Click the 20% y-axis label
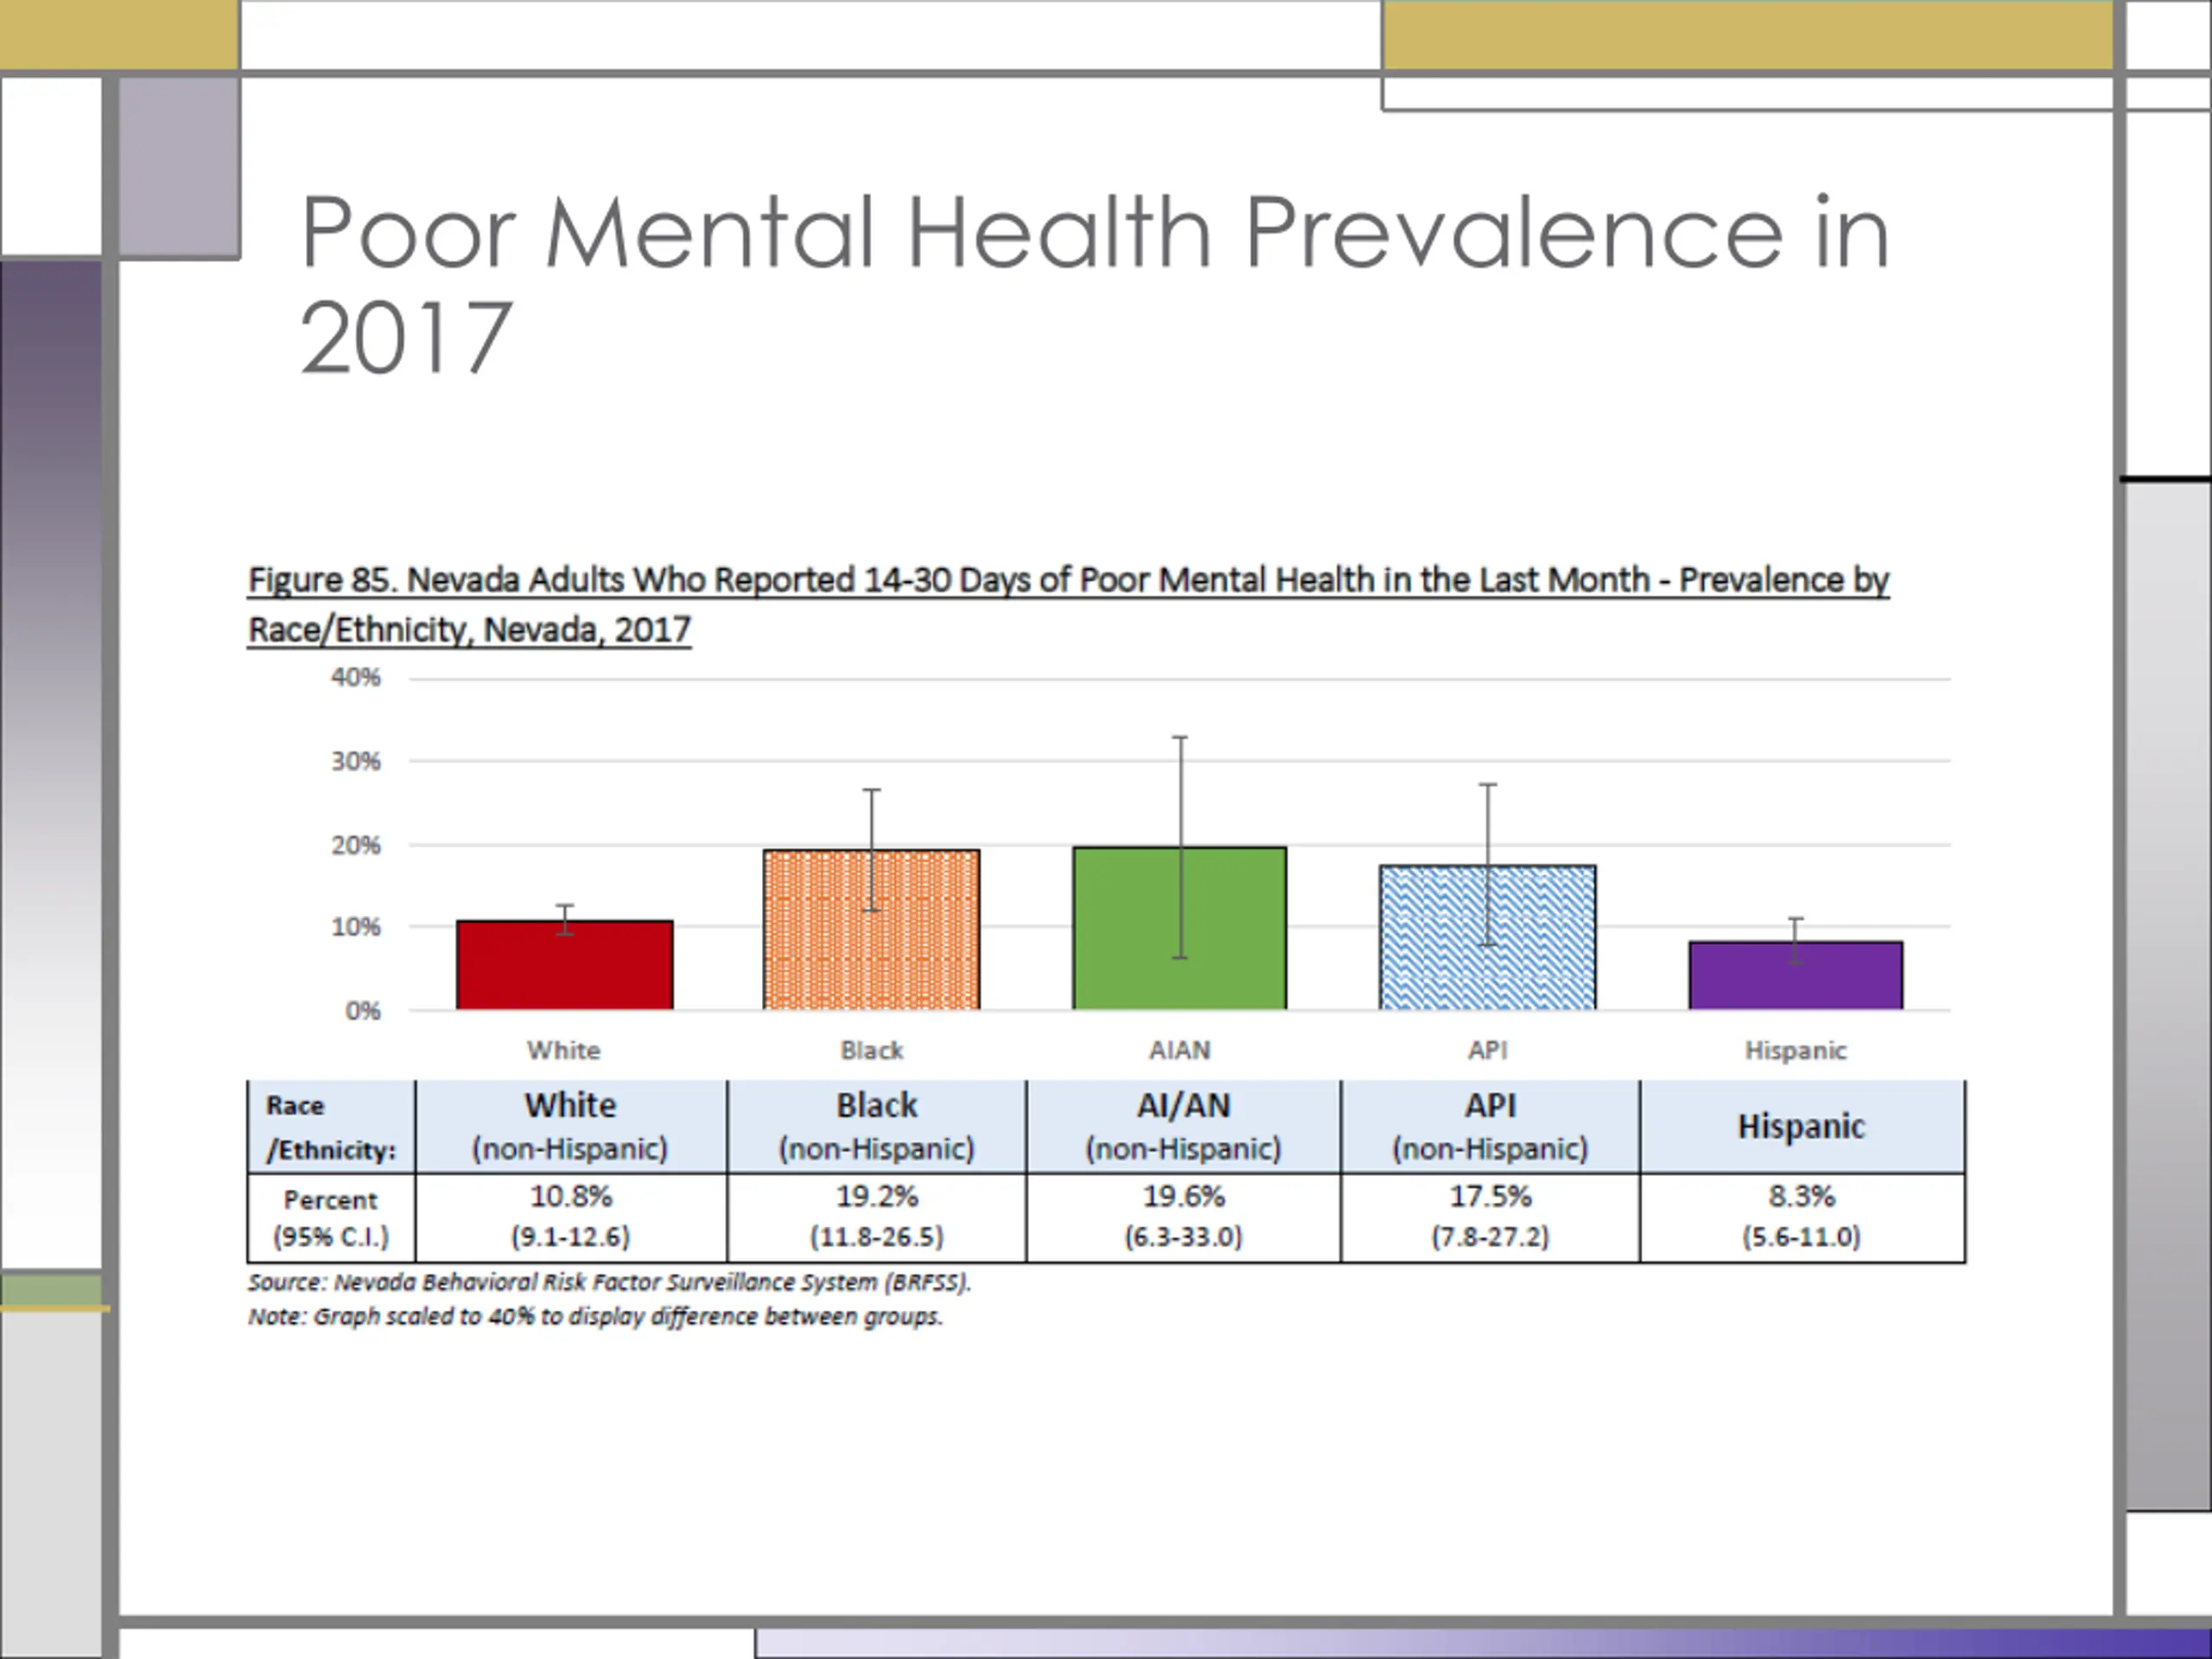2212x1659 pixels. (356, 846)
